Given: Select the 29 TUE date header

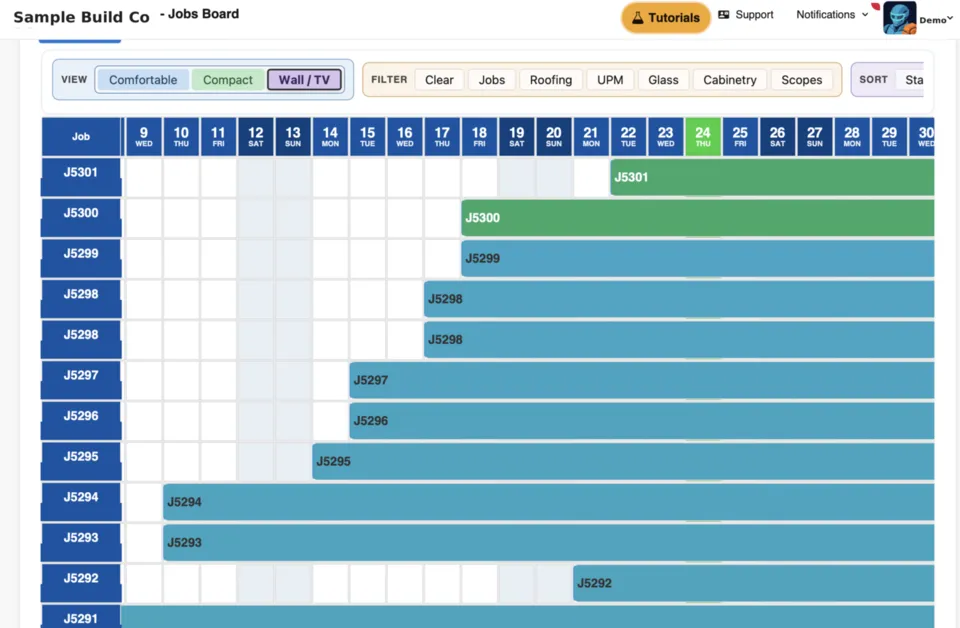Looking at the screenshot, I should (889, 136).
